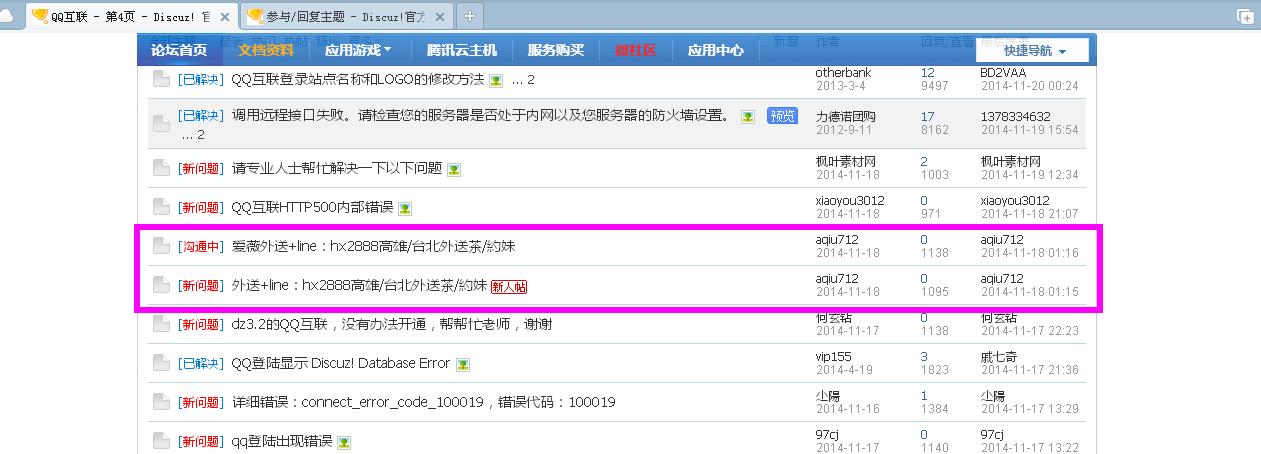Go to 论坛首页 in navigation bar
Screen dimensions: 1261x454
pos(179,50)
